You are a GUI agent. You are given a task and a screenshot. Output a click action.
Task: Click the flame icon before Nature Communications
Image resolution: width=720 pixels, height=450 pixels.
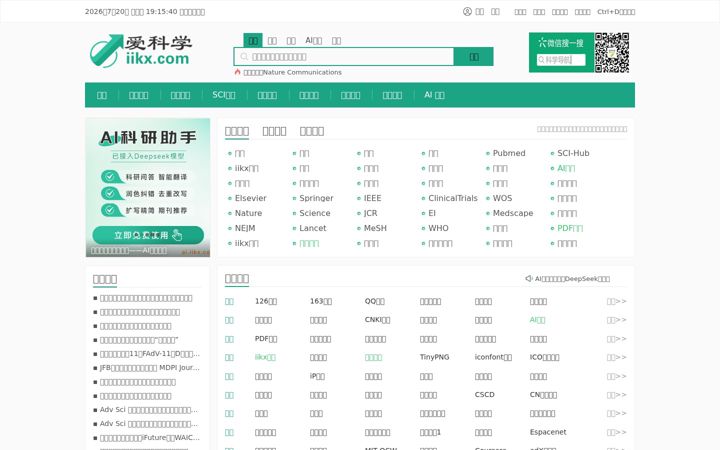coord(237,72)
